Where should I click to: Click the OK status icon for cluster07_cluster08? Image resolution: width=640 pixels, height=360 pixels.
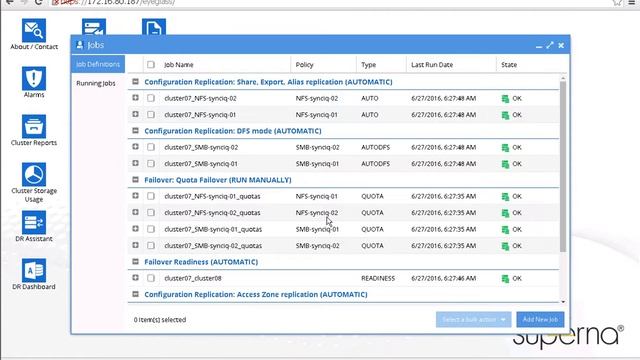tap(505, 279)
